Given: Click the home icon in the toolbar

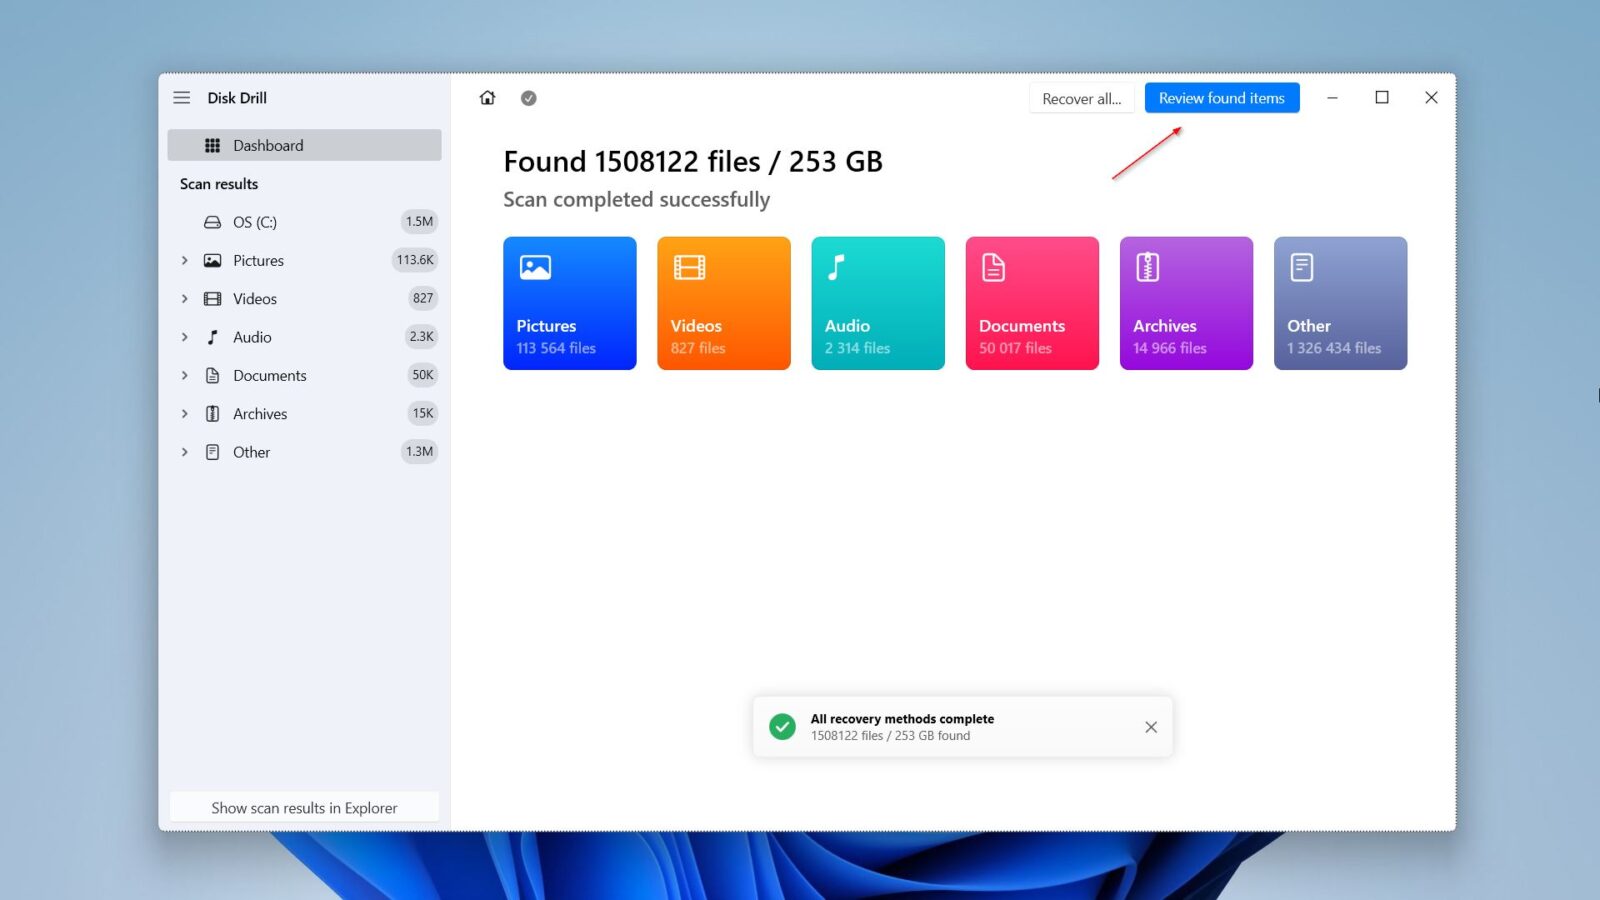Looking at the screenshot, I should [x=487, y=98].
